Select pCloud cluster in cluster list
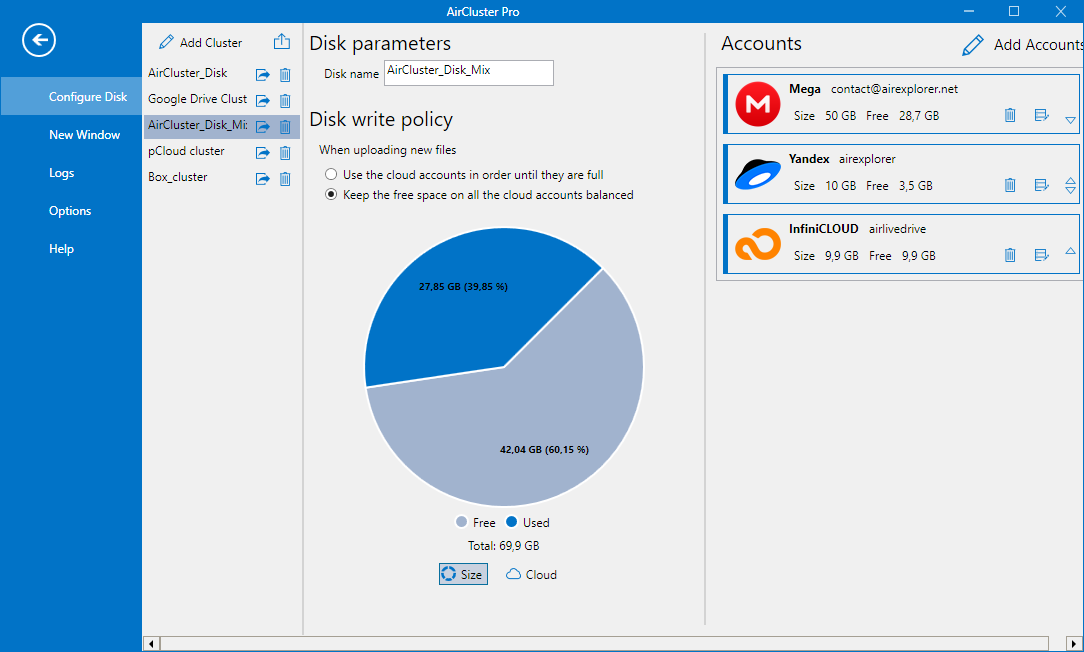1084x652 pixels. (x=186, y=151)
